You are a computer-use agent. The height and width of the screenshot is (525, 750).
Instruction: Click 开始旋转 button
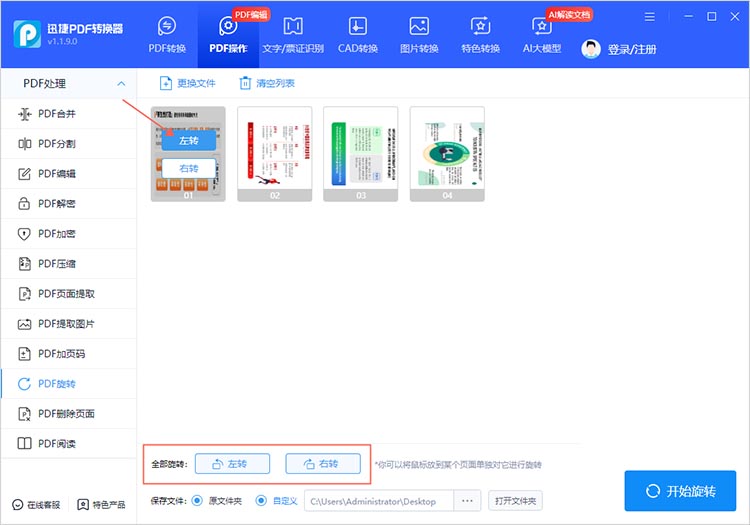point(680,491)
